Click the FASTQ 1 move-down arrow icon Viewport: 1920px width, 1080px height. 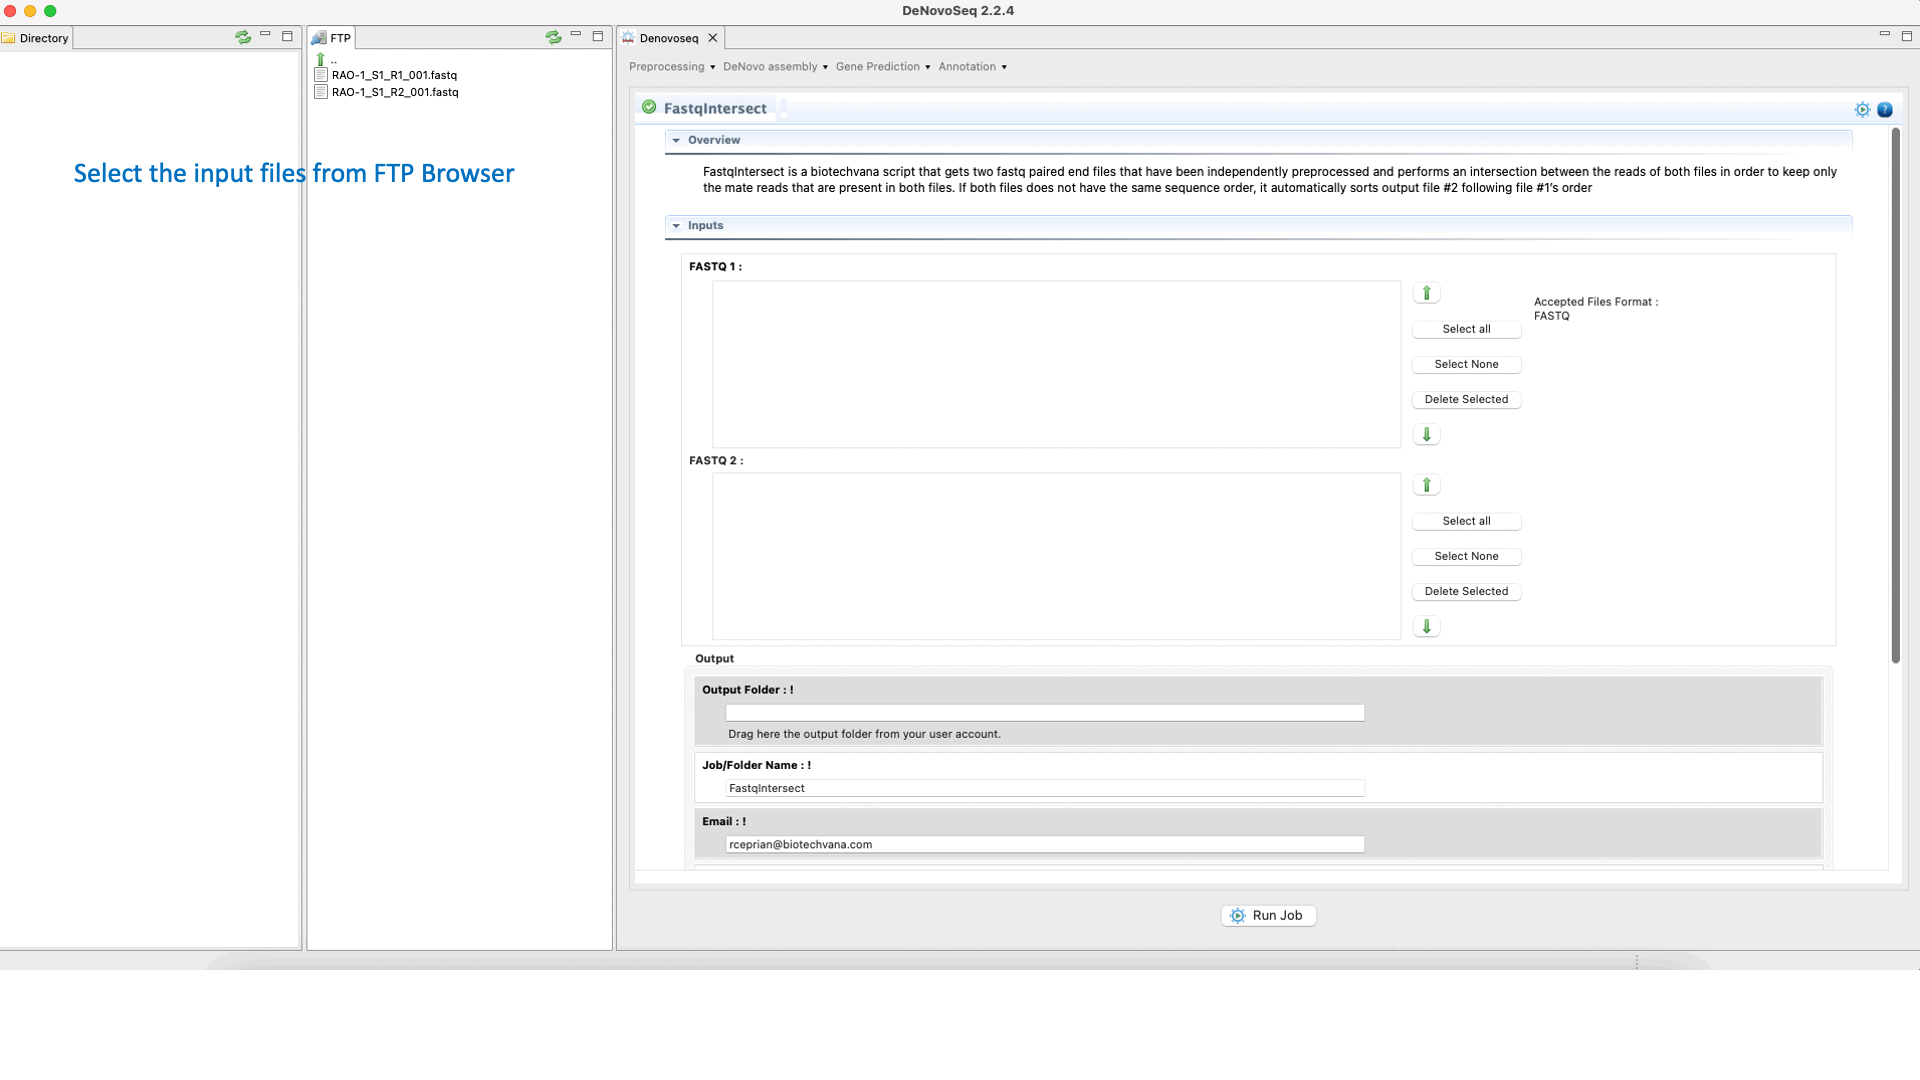click(x=1426, y=435)
